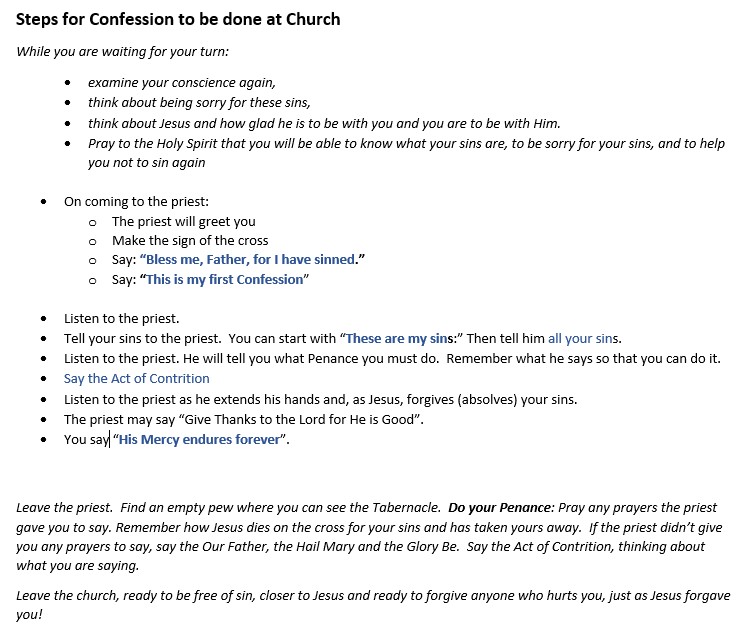
Task: Click the line beginning 'Listen to the priest as he extends'
Action: pos(320,399)
